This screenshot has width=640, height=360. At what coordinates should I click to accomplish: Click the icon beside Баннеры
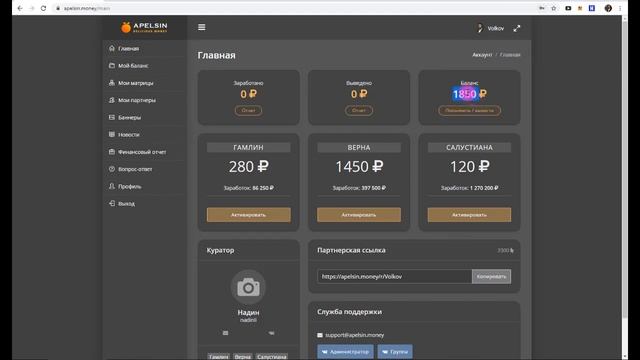(x=112, y=117)
